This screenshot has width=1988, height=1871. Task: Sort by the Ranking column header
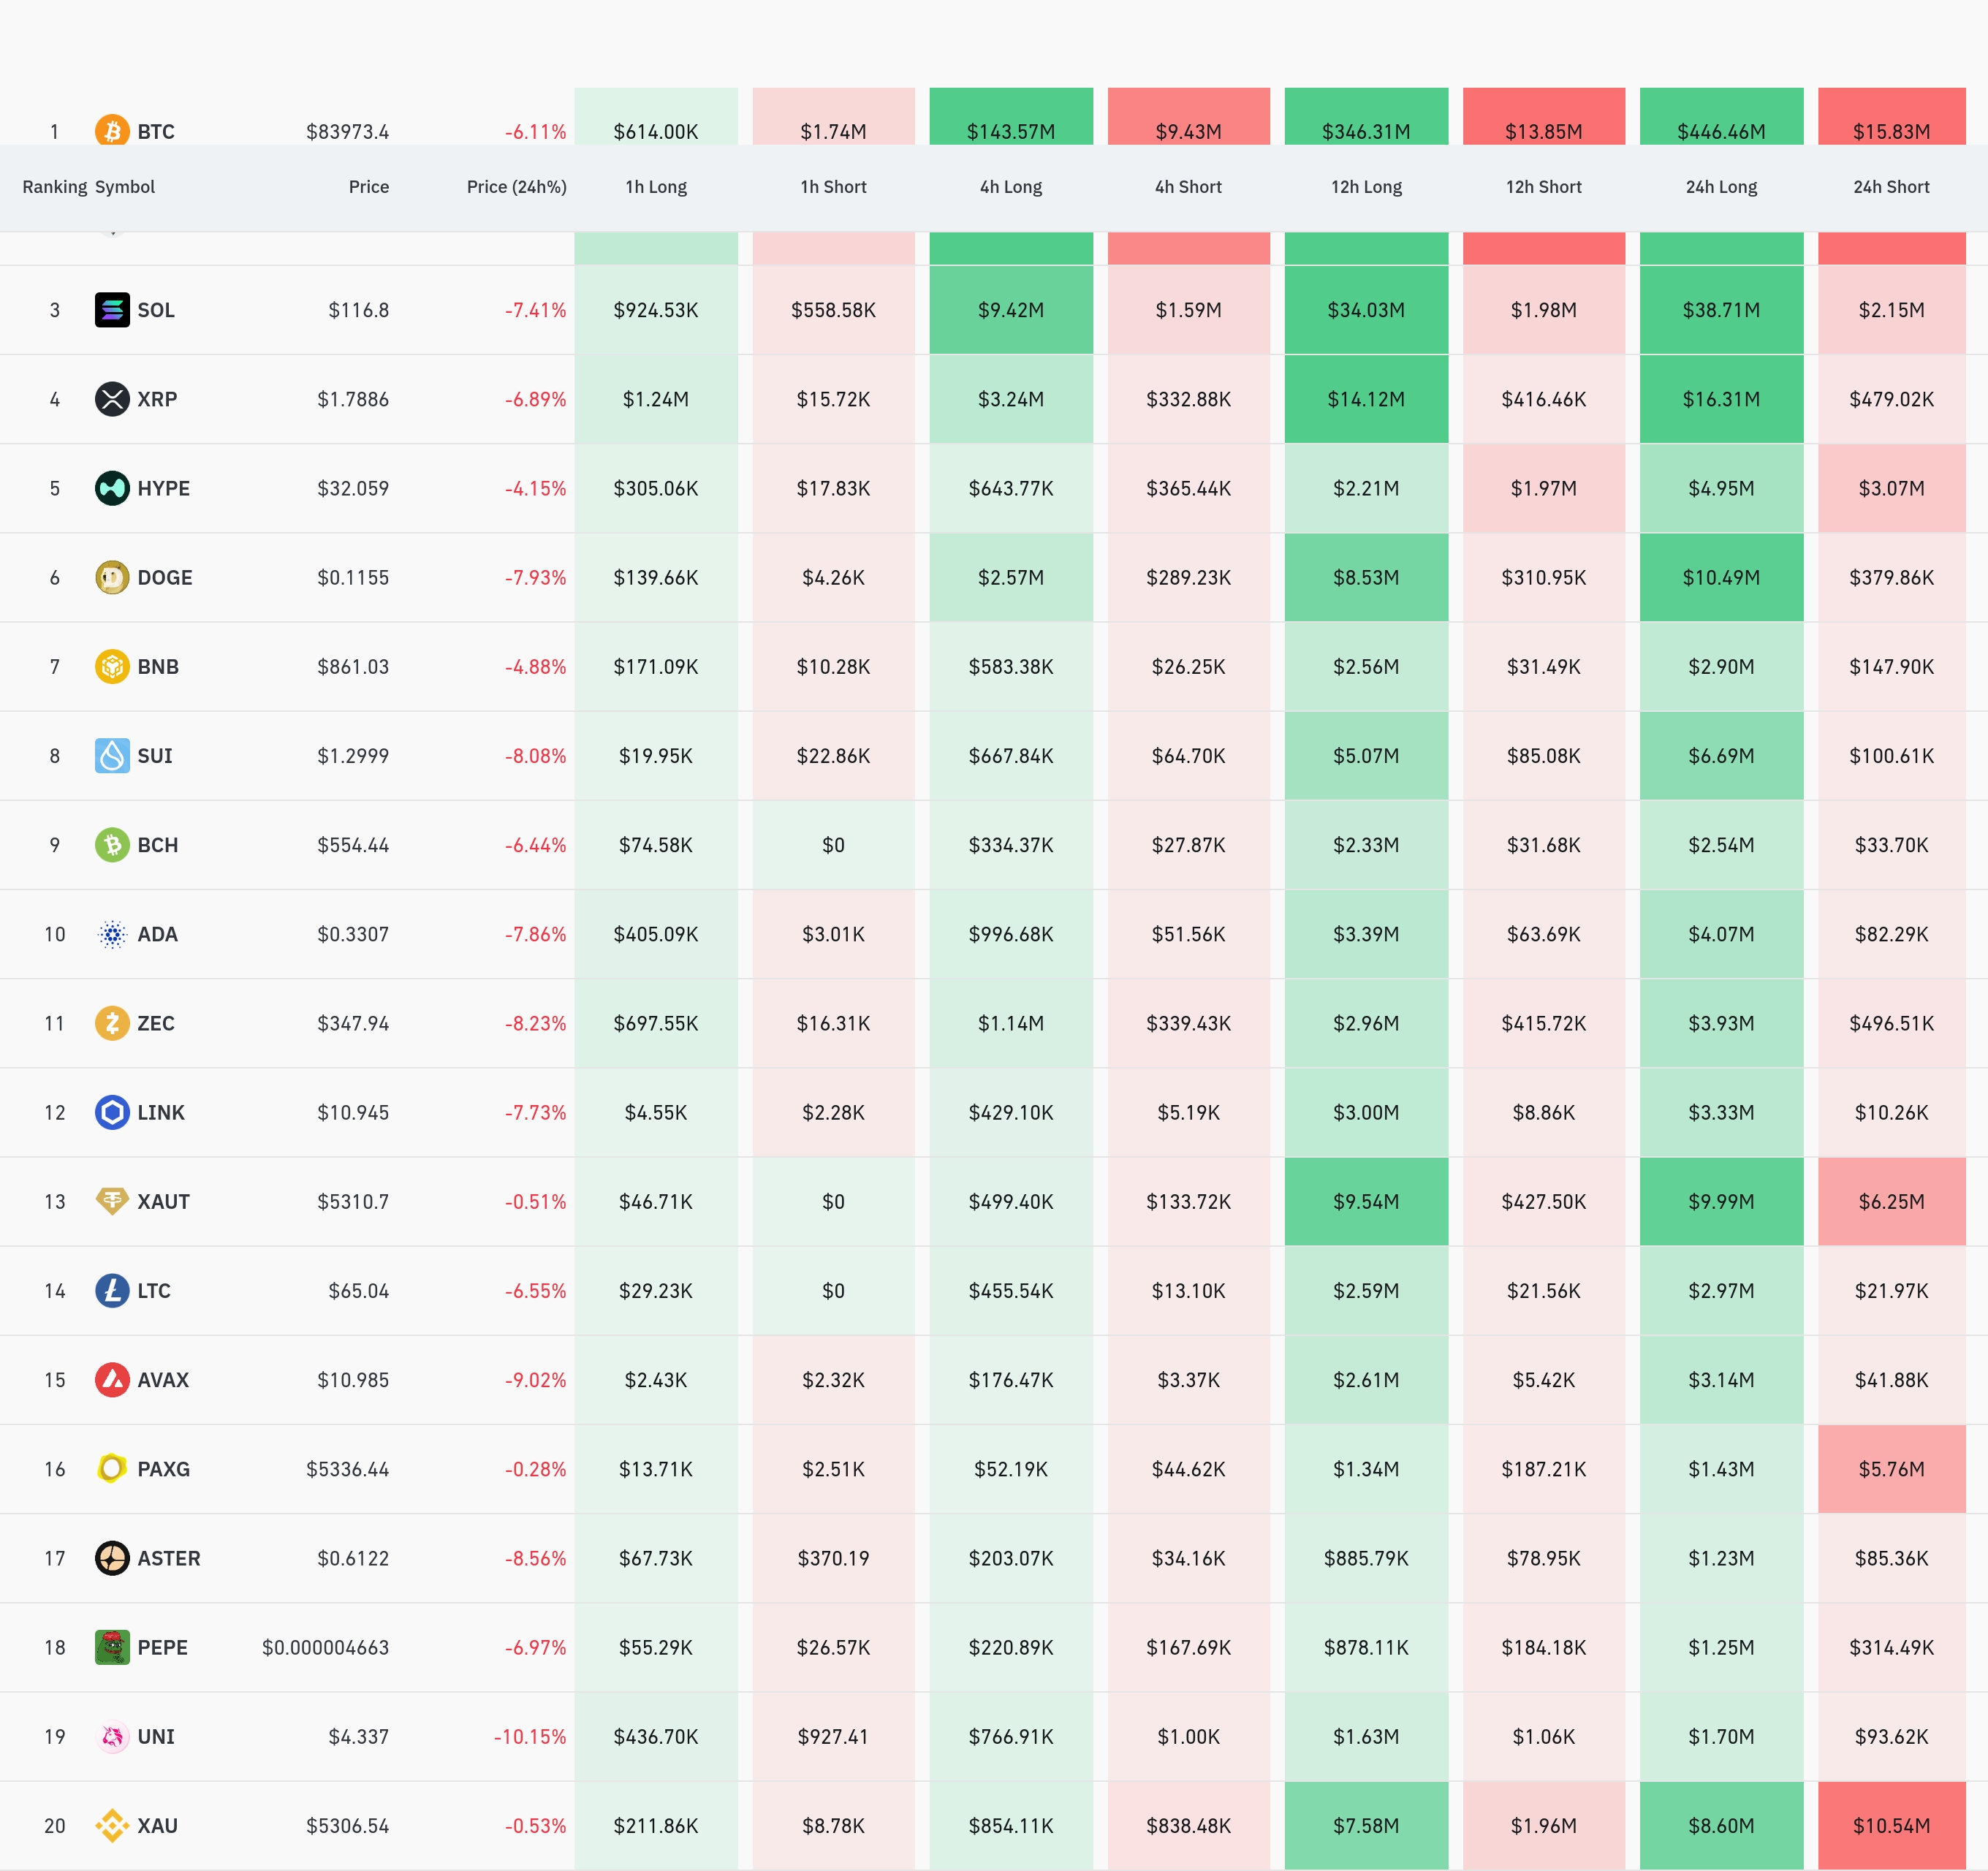point(54,187)
